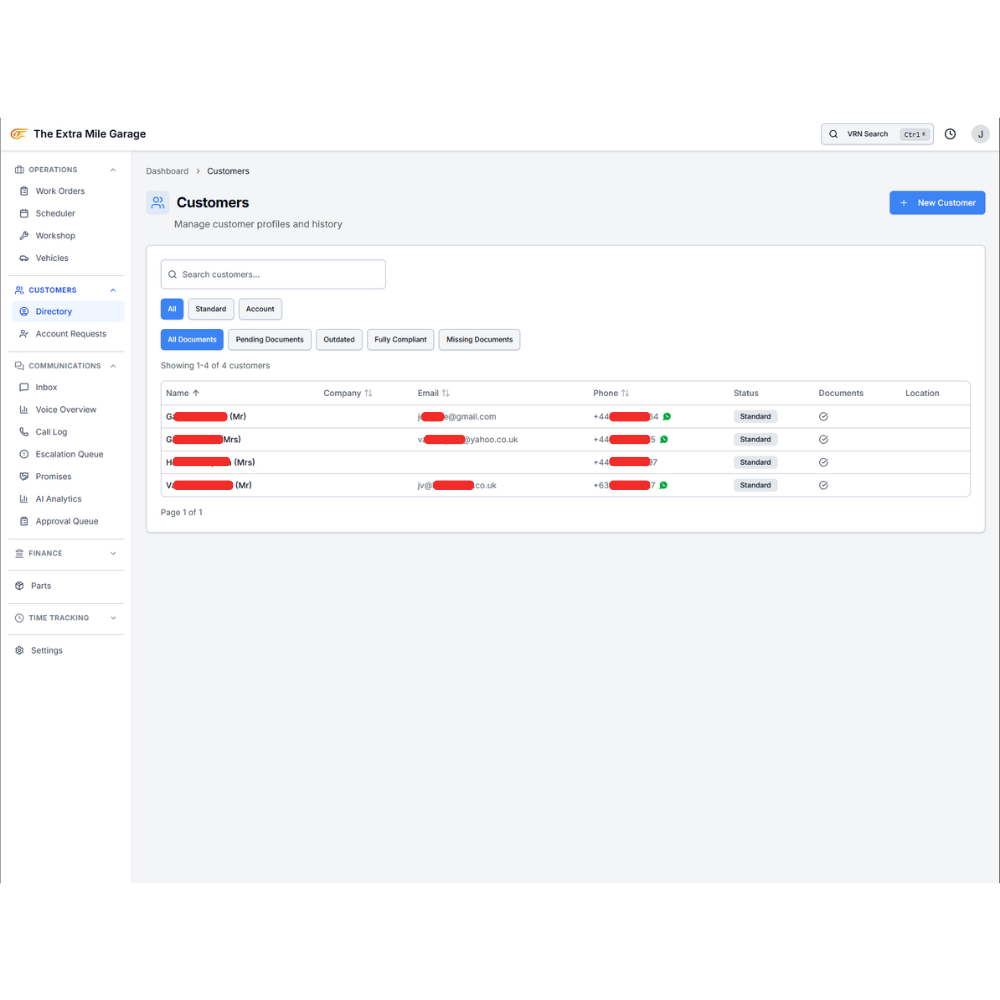Select the Account customer type filter
This screenshot has height=1000, width=1000.
pos(260,309)
